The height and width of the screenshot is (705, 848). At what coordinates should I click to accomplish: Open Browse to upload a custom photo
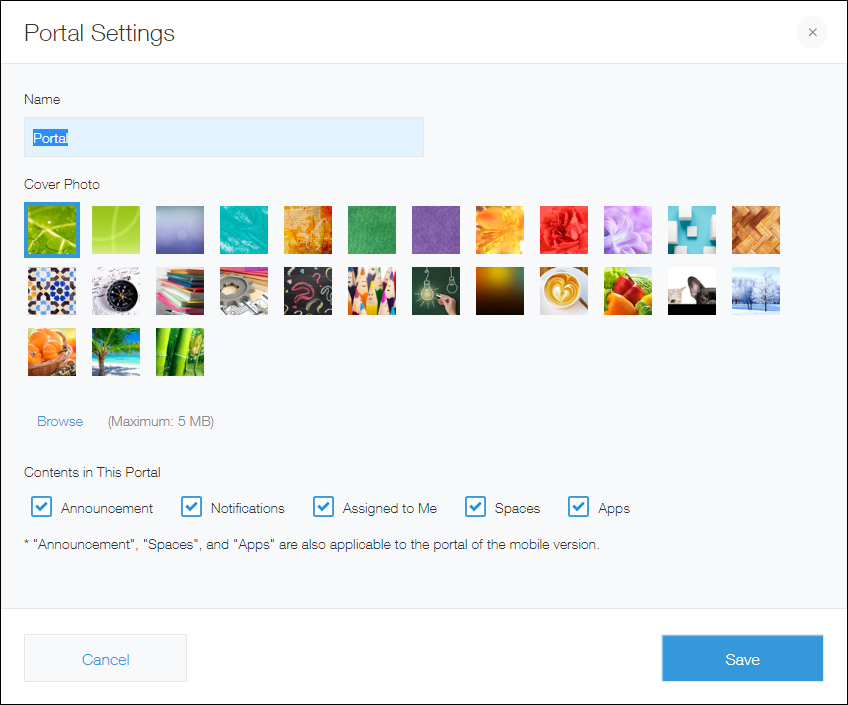click(x=59, y=421)
